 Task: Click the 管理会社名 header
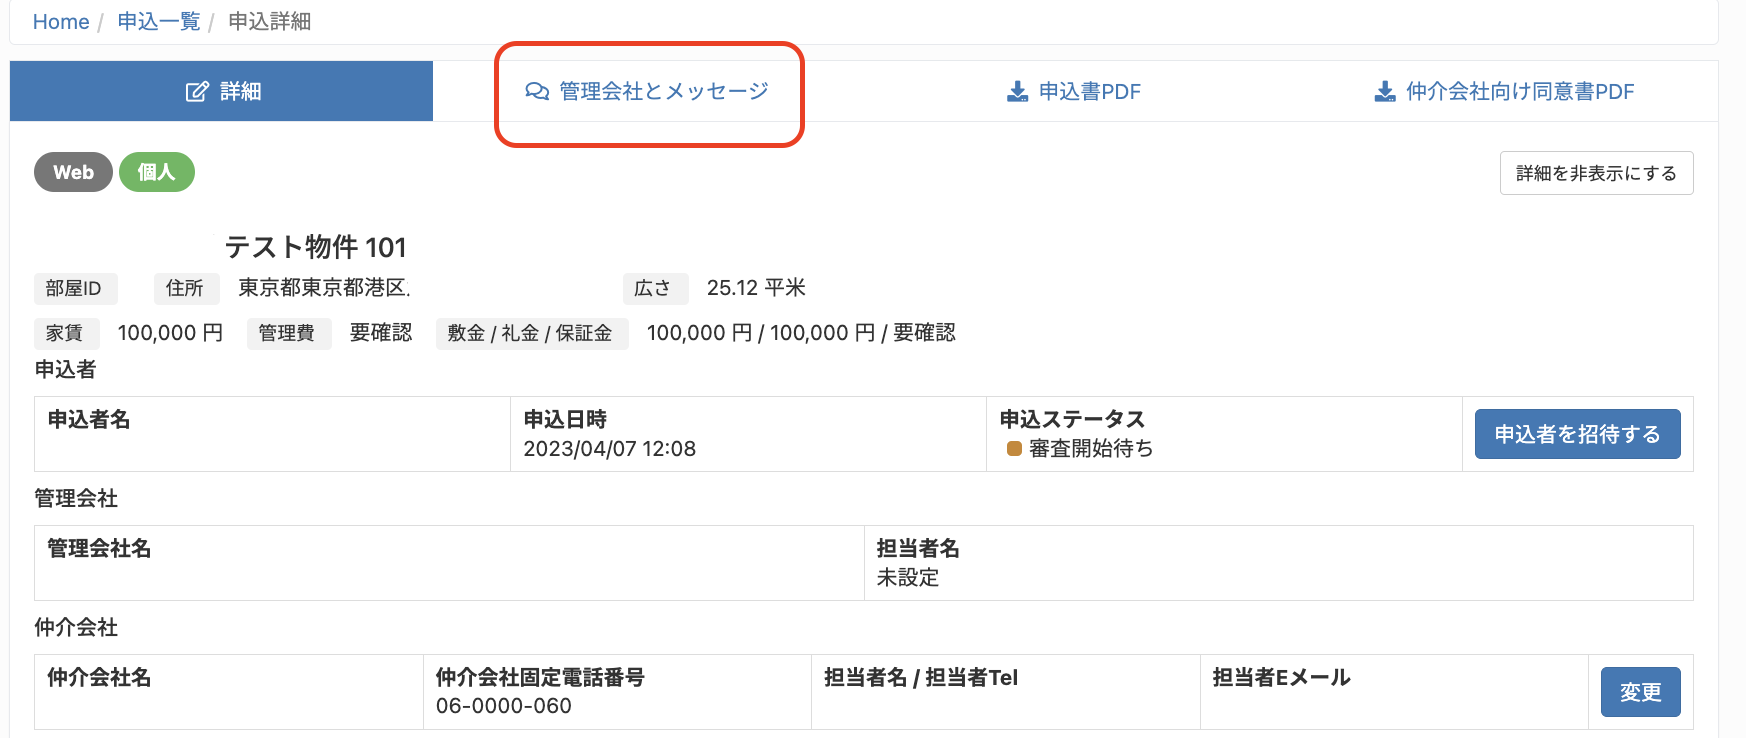(99, 549)
